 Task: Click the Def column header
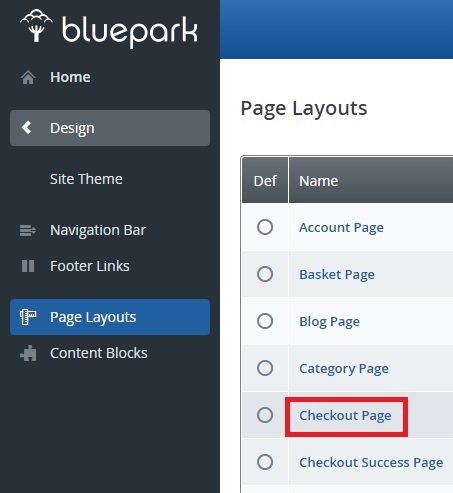coord(265,181)
